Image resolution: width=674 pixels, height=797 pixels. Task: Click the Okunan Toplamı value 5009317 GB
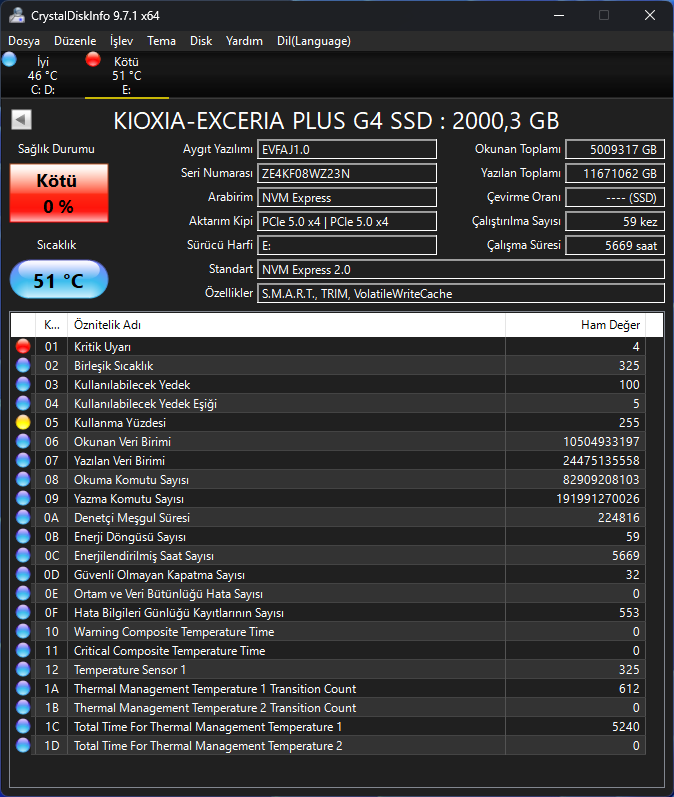pos(615,149)
